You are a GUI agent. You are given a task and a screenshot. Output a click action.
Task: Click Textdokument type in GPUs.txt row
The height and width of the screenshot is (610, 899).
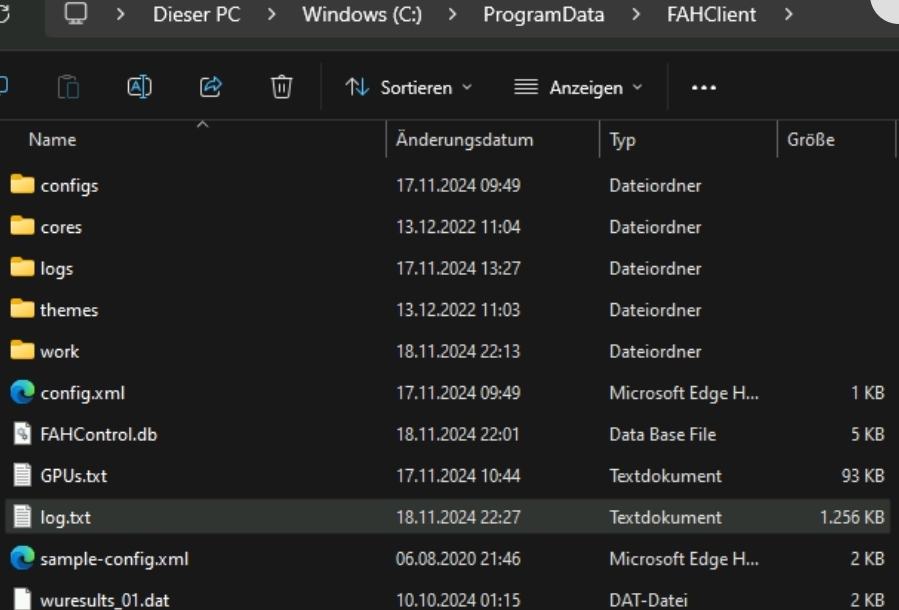click(x=666, y=475)
